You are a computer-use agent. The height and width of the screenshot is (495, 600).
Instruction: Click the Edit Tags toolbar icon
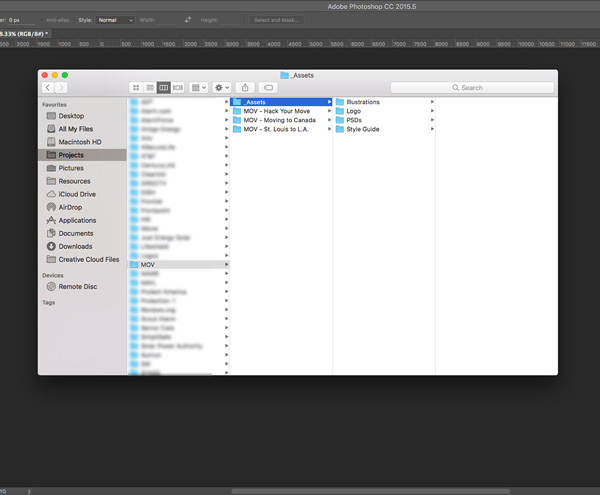268,88
